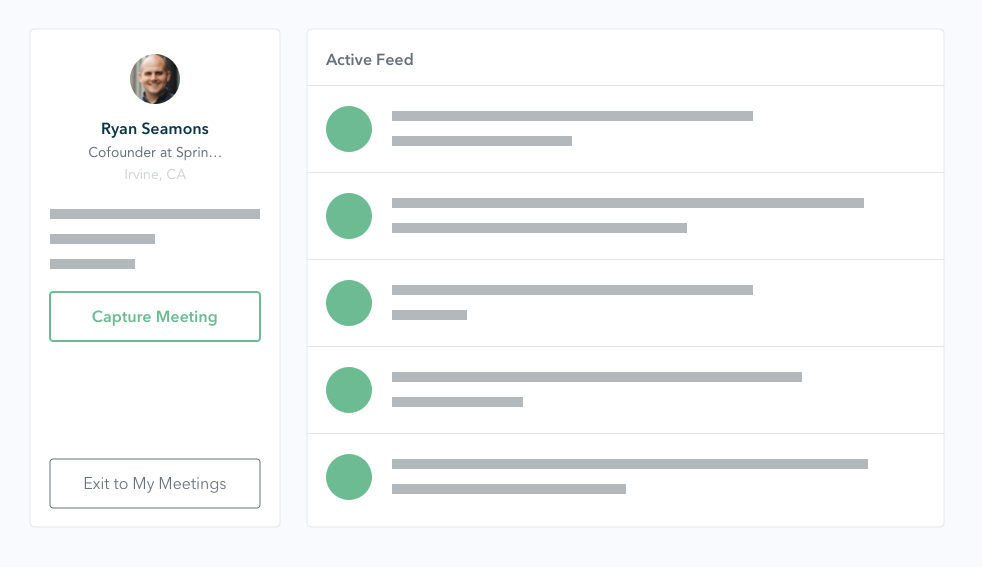Click the Irvine, CA location text
This screenshot has height=567, width=982.
155,174
